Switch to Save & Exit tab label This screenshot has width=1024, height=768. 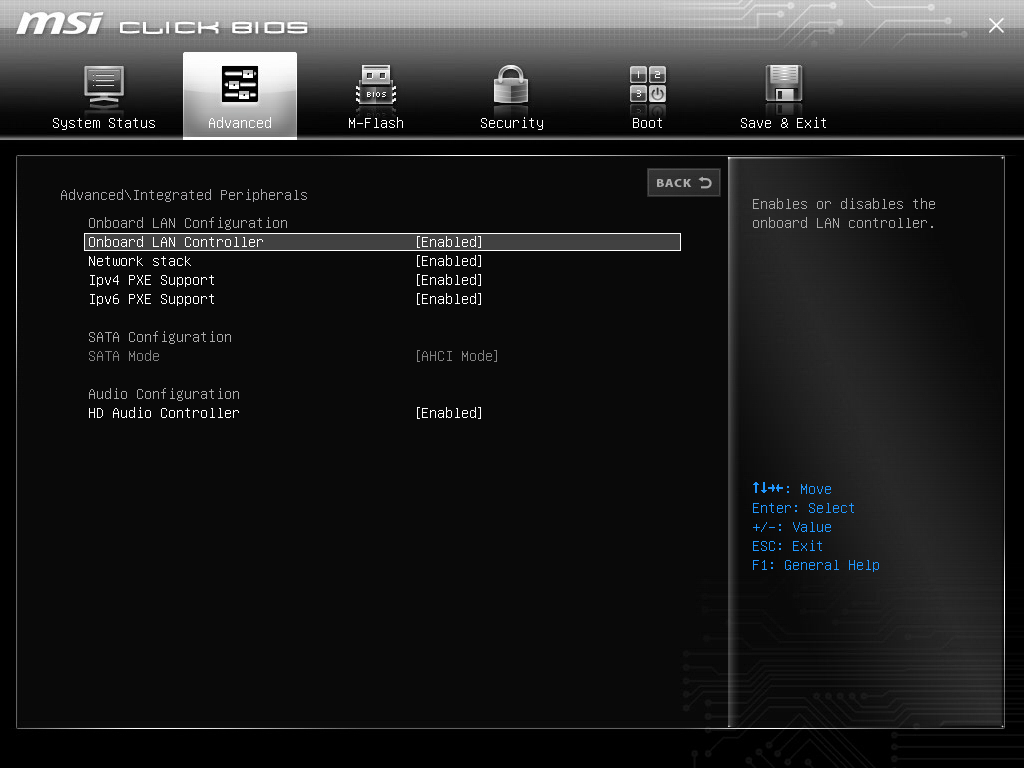point(783,123)
